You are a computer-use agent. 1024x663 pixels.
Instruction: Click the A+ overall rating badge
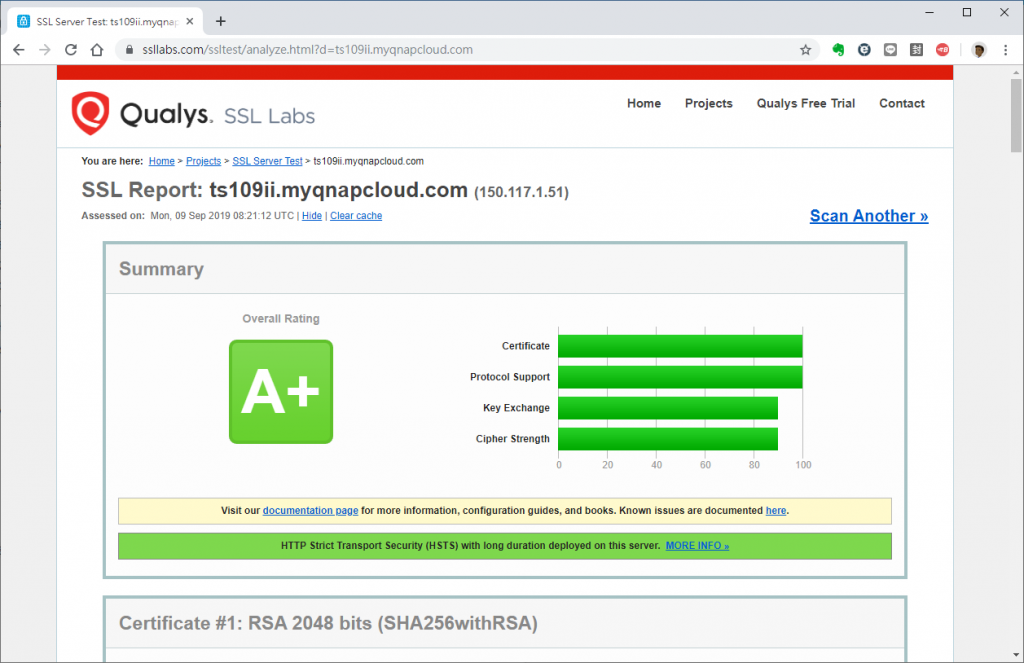[281, 392]
